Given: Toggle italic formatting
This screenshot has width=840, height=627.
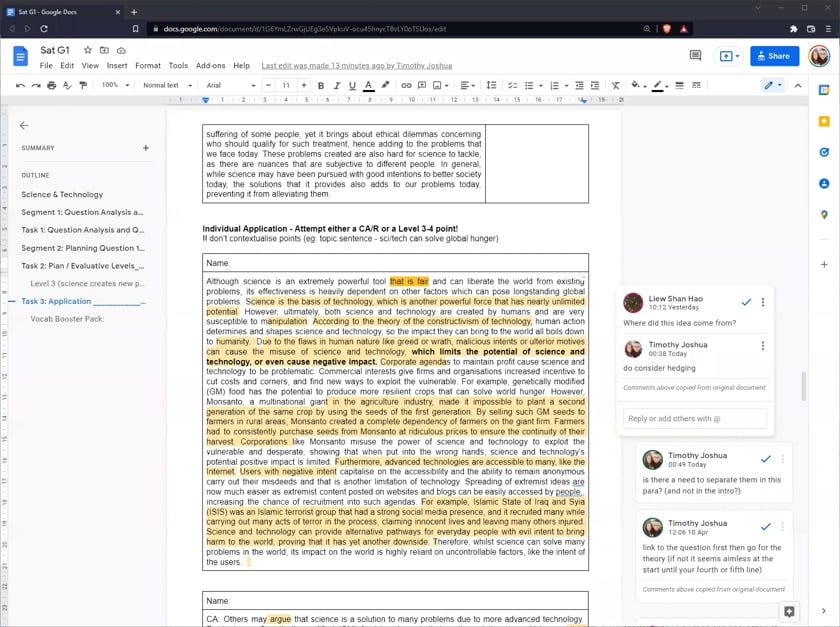Looking at the screenshot, I should [337, 86].
